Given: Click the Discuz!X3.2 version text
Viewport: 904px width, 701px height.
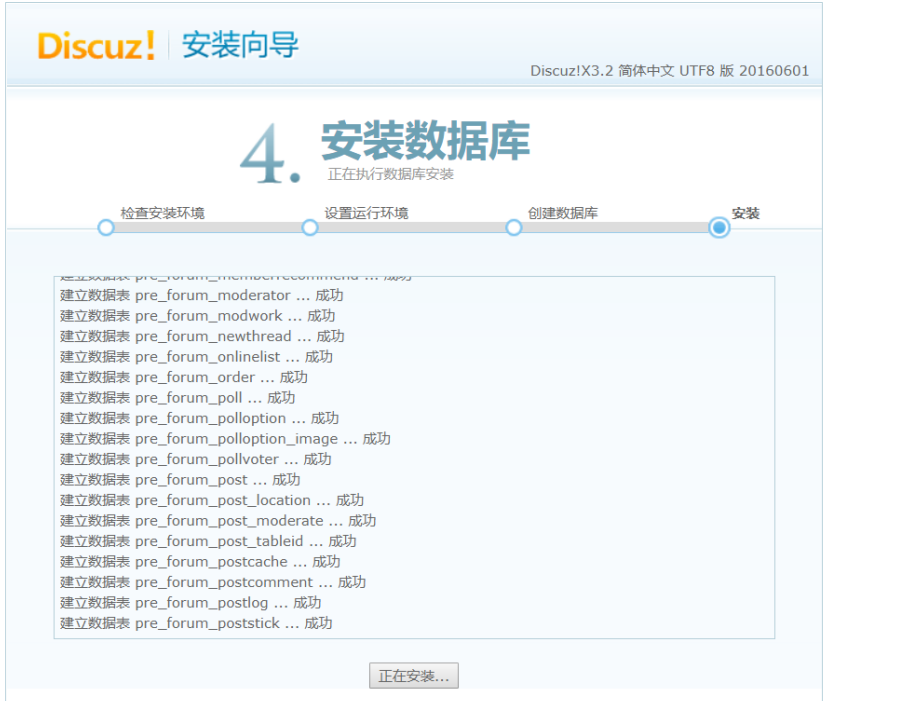Looking at the screenshot, I should click(669, 70).
